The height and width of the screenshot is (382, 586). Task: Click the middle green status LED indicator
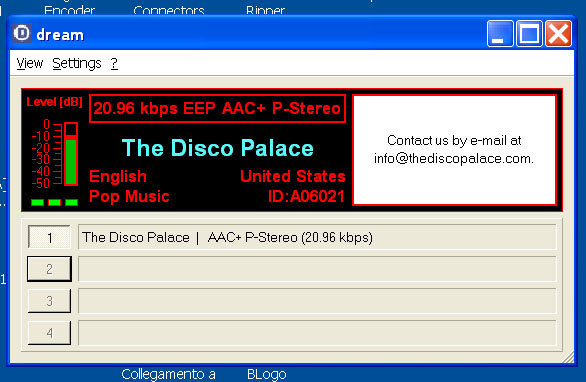pos(55,202)
